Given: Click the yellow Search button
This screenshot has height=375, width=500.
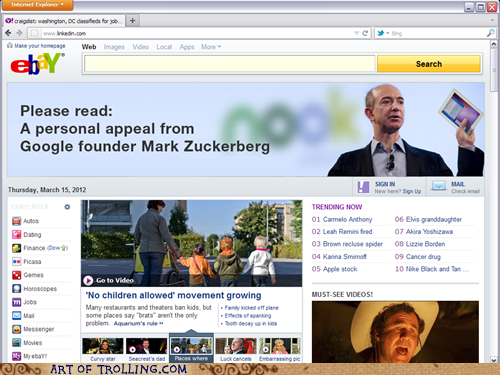Looking at the screenshot, I should click(x=429, y=64).
